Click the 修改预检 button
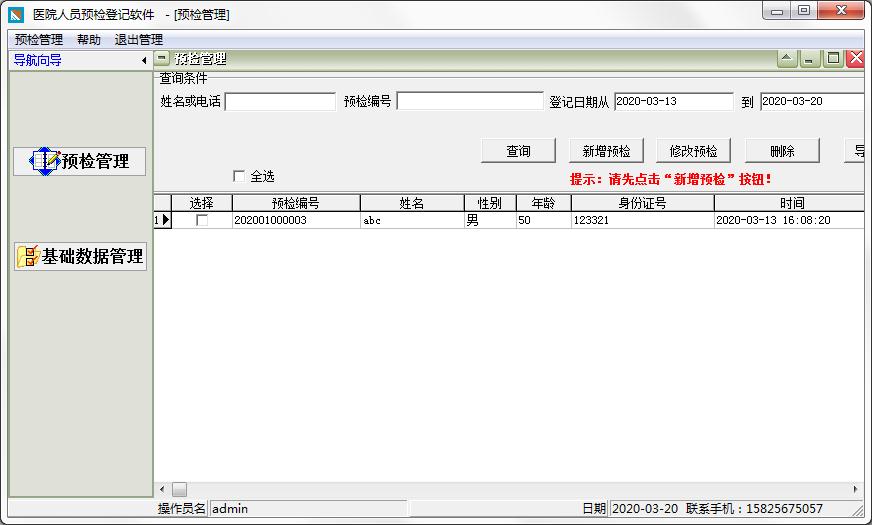Screen dimensions: 872x525 point(693,151)
